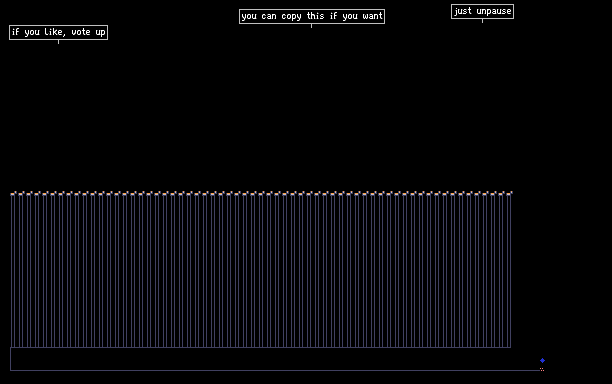Click the stem under the "copy this" sign

(x=311, y=26)
